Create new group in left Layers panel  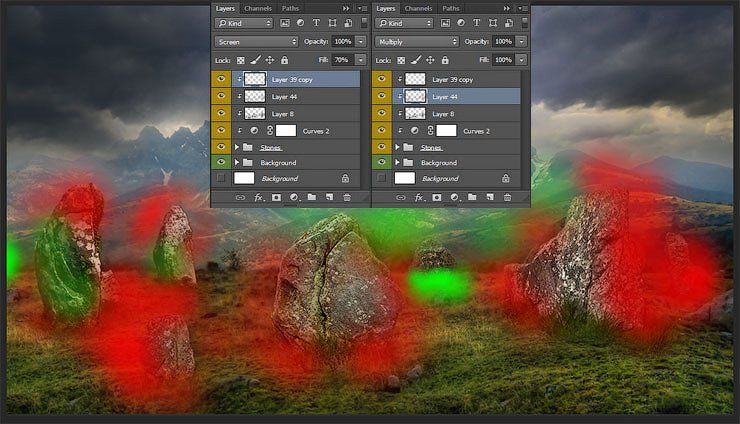(312, 197)
